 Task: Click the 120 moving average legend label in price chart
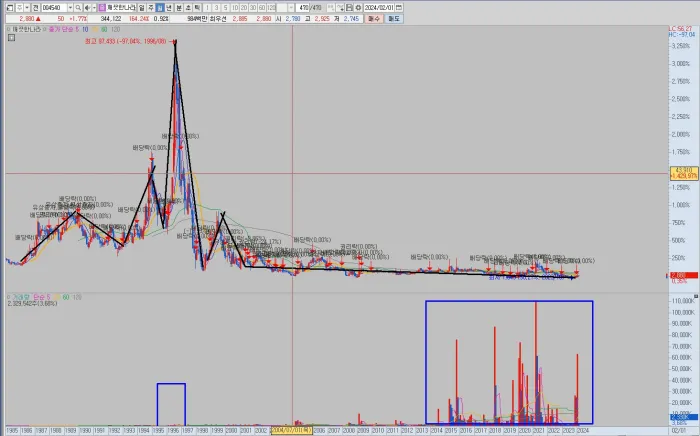tap(115, 29)
